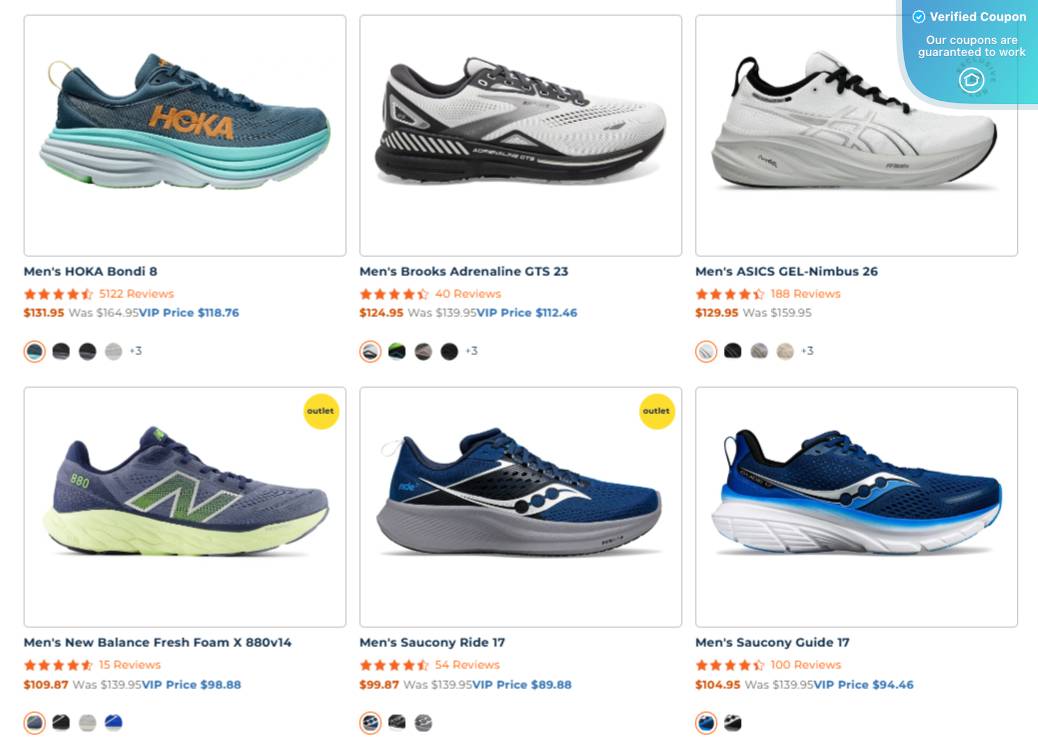The image size is (1038, 752).
Task: Select the orange color swatch for Saucony Ride 17
Action: tap(369, 722)
